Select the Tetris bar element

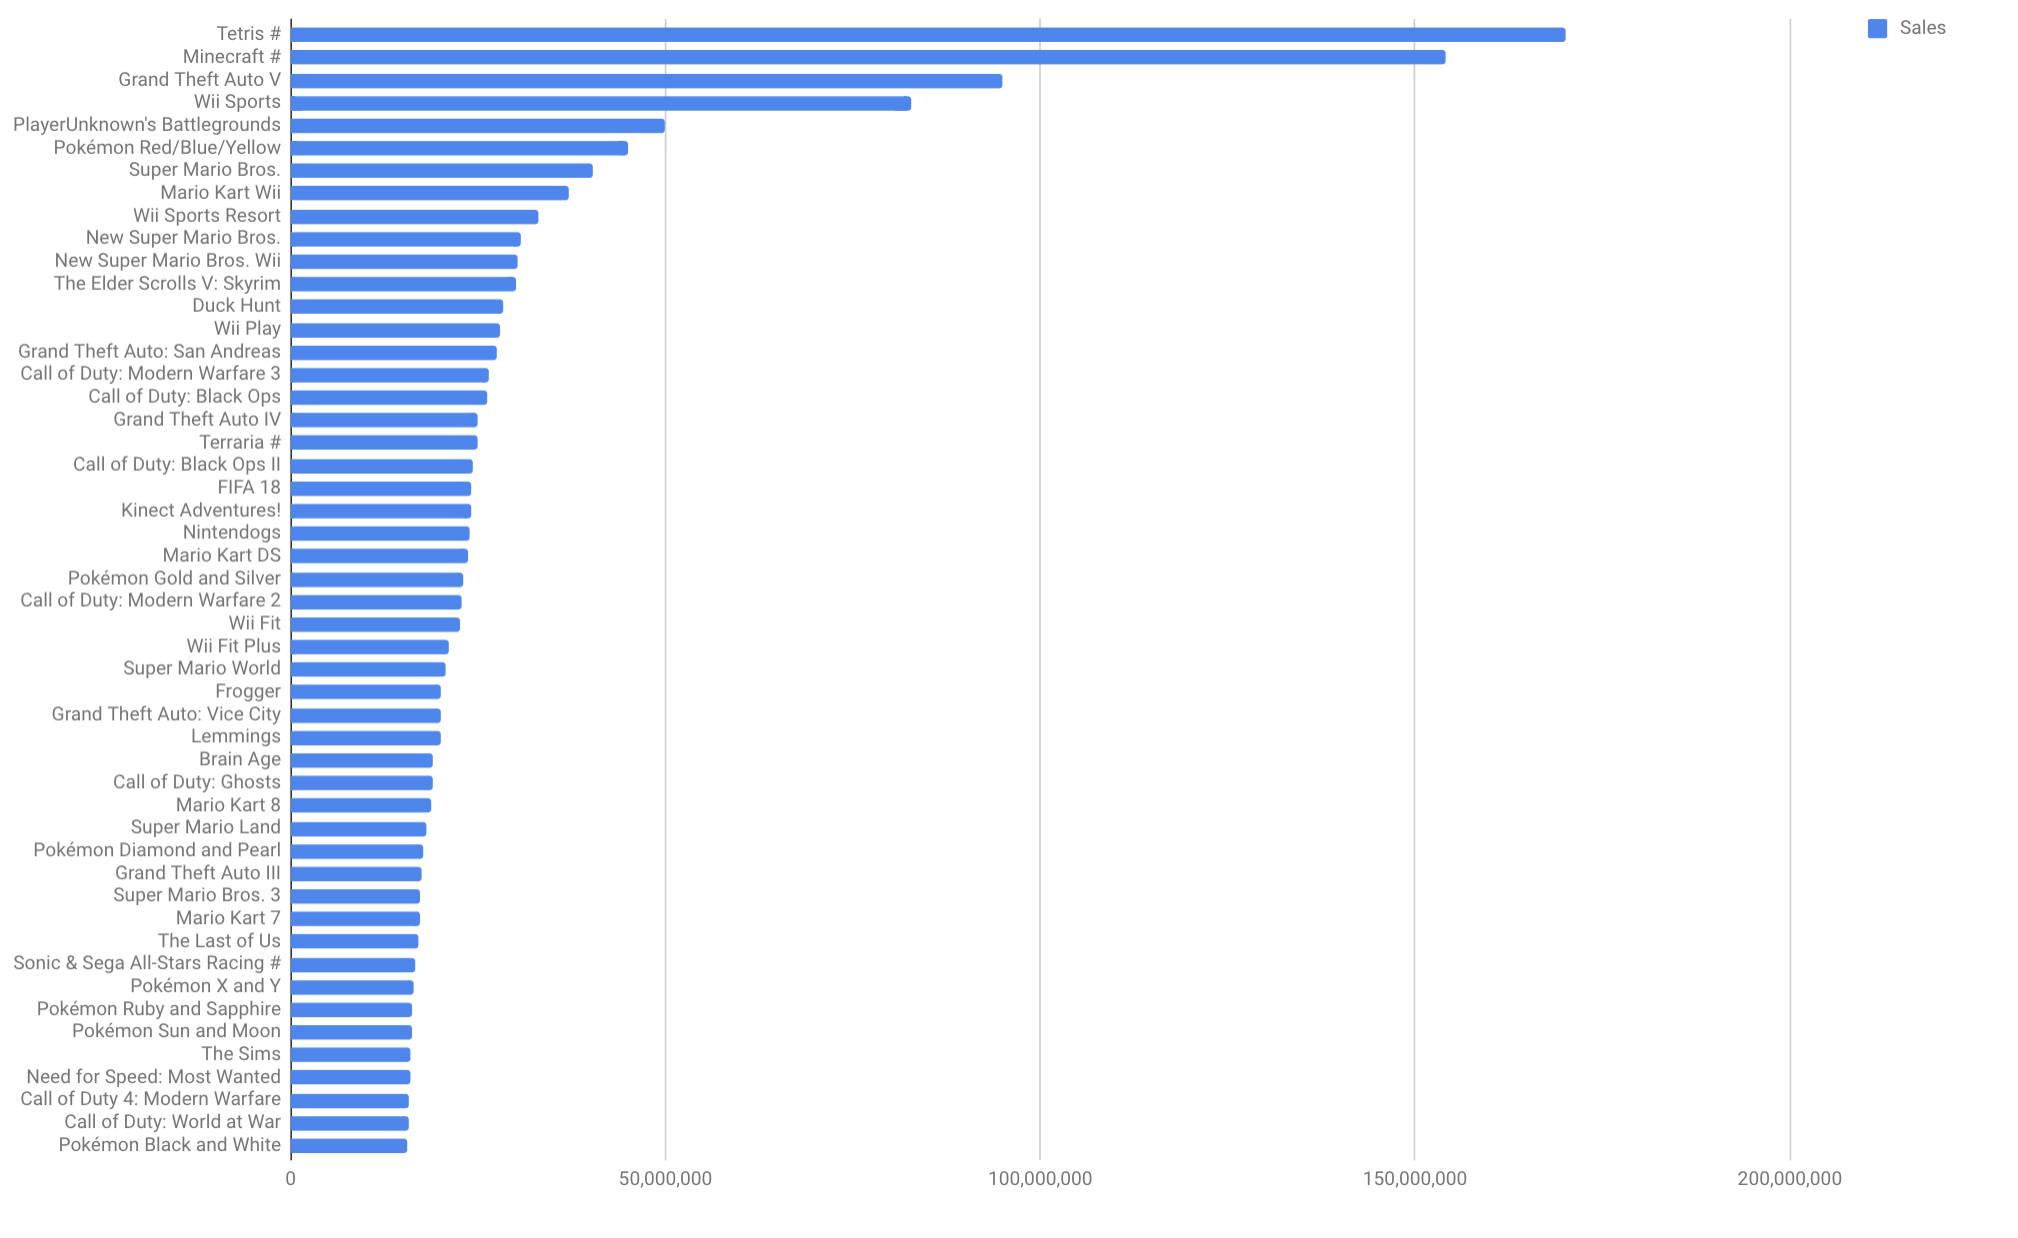point(993,27)
